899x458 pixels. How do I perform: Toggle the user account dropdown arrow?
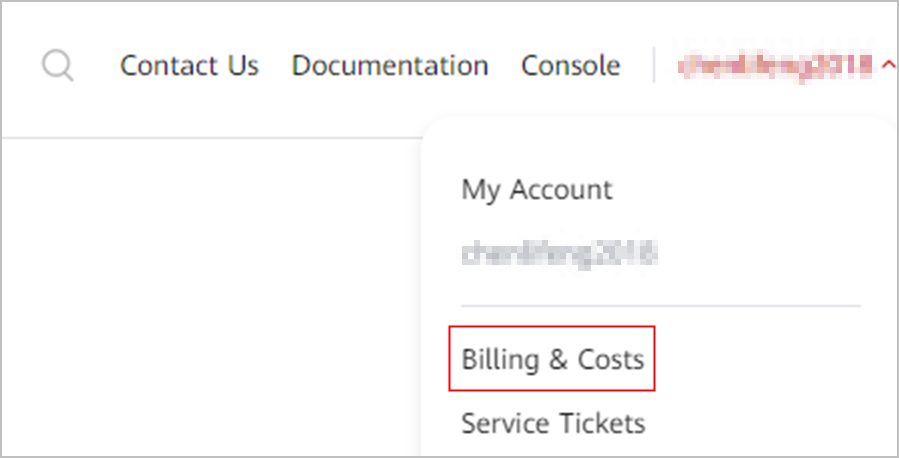(x=889, y=66)
